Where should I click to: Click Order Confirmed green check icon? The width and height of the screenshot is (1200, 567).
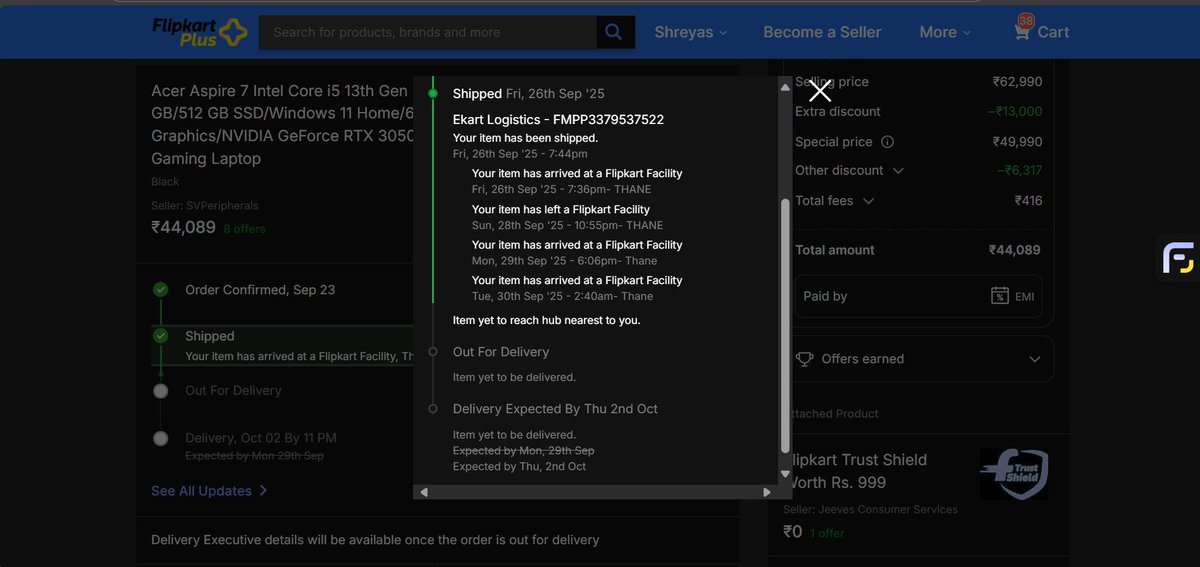160,290
